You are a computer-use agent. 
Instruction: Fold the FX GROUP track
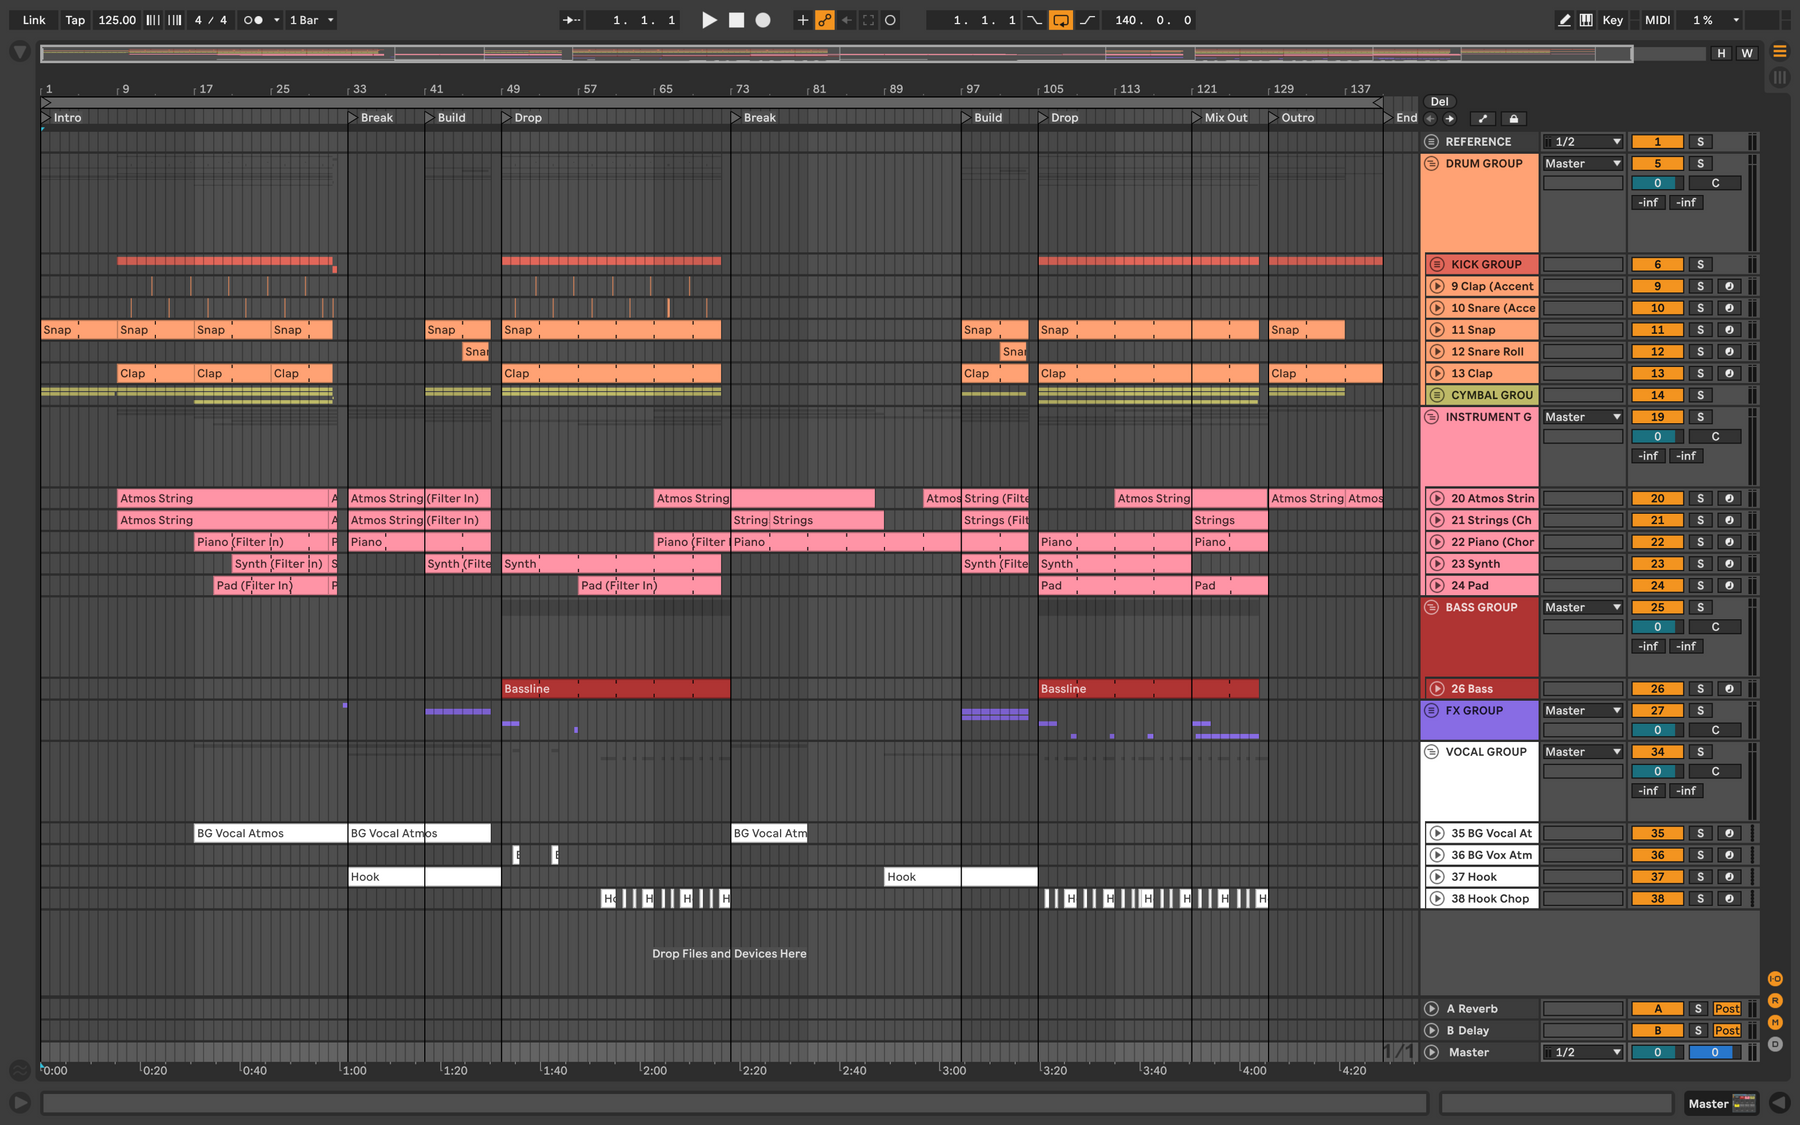[x=1431, y=711]
